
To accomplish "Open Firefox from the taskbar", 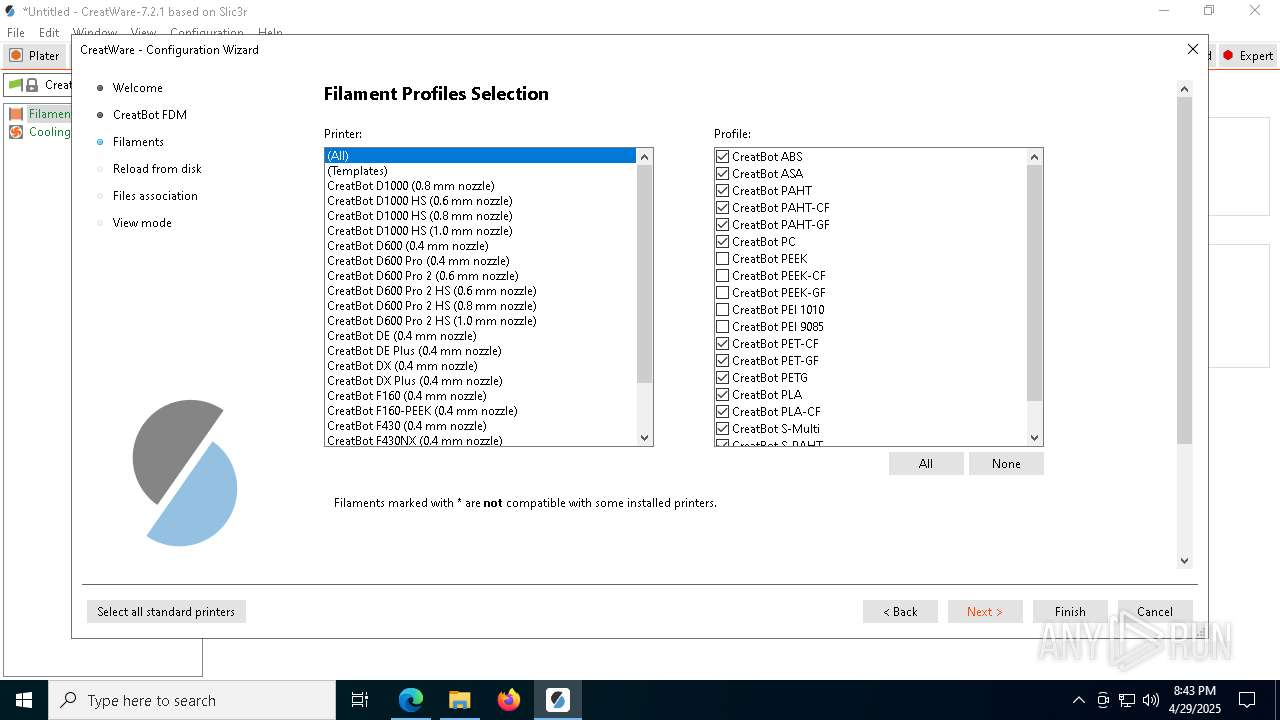I will 509,700.
